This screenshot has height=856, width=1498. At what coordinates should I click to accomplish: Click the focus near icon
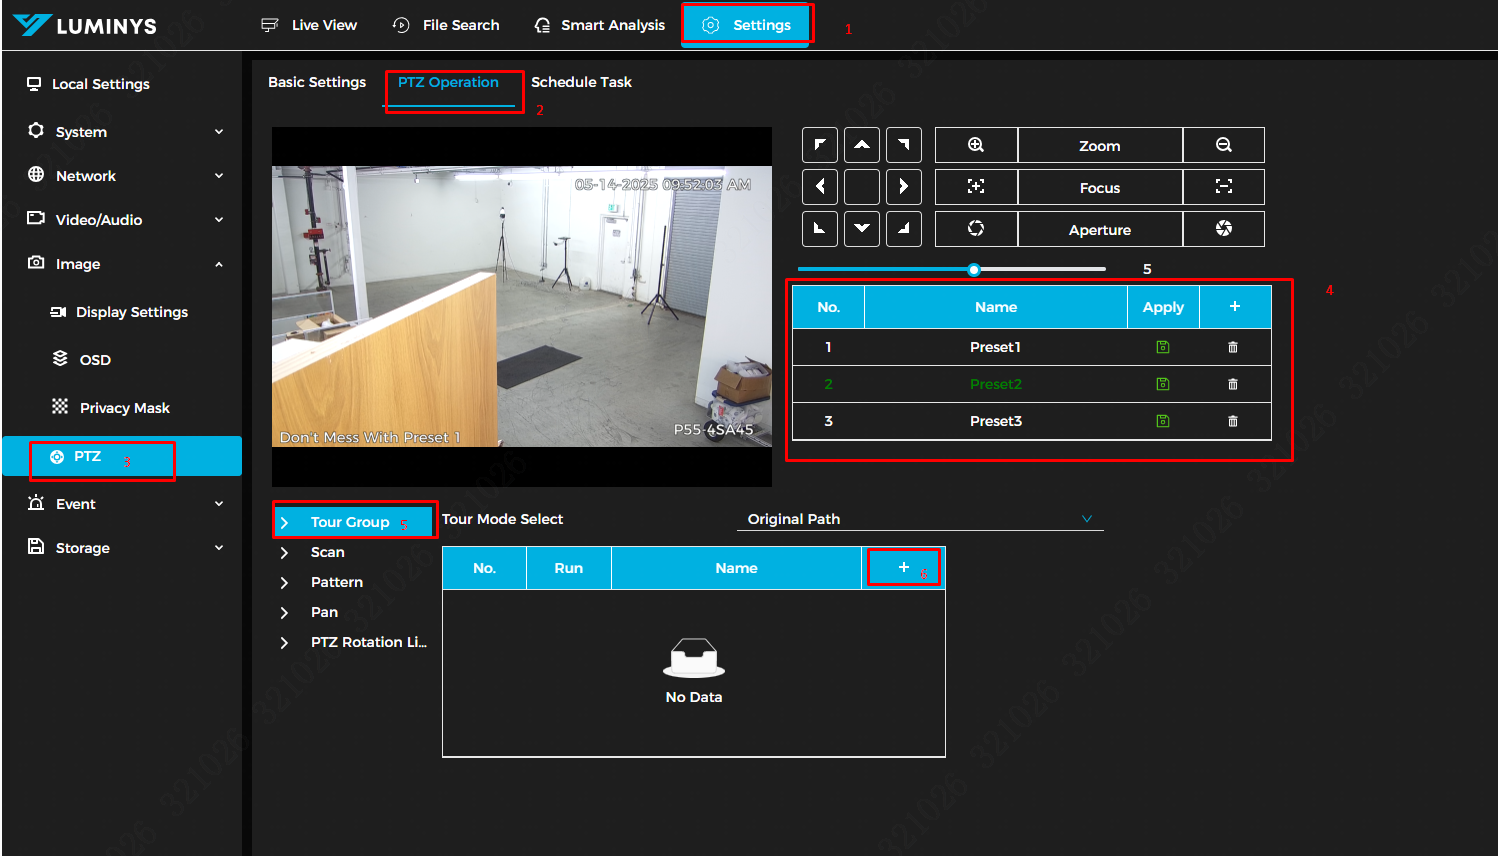(x=976, y=187)
